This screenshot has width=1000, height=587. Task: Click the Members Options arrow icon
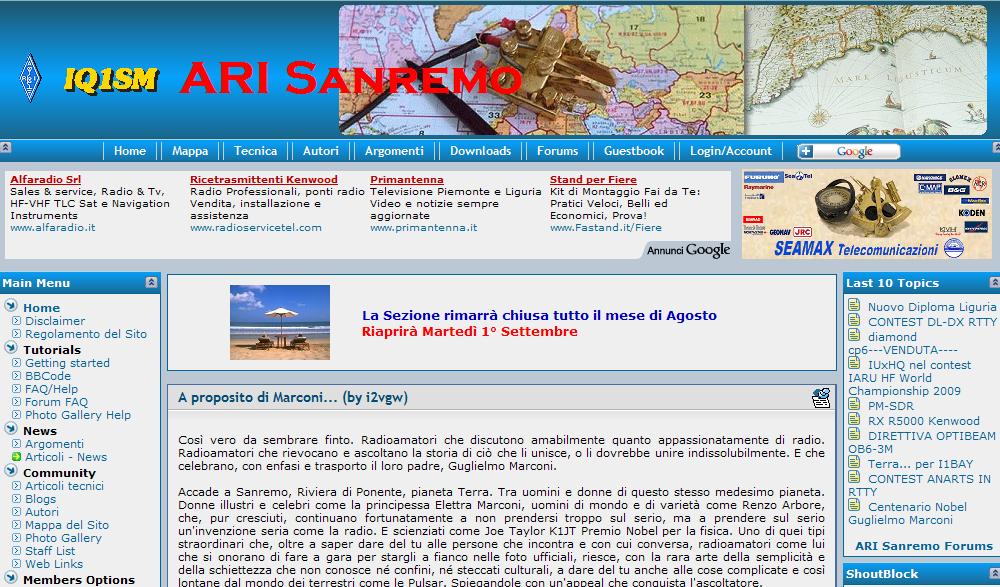(11, 577)
